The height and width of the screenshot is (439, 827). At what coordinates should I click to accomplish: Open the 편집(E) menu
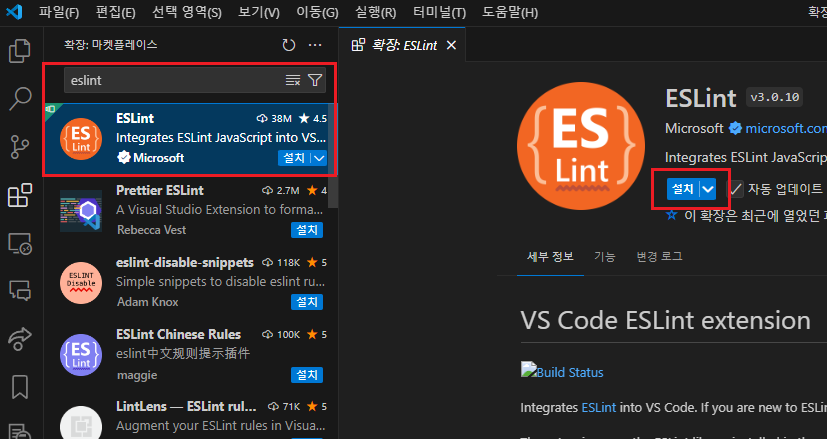(x=116, y=12)
